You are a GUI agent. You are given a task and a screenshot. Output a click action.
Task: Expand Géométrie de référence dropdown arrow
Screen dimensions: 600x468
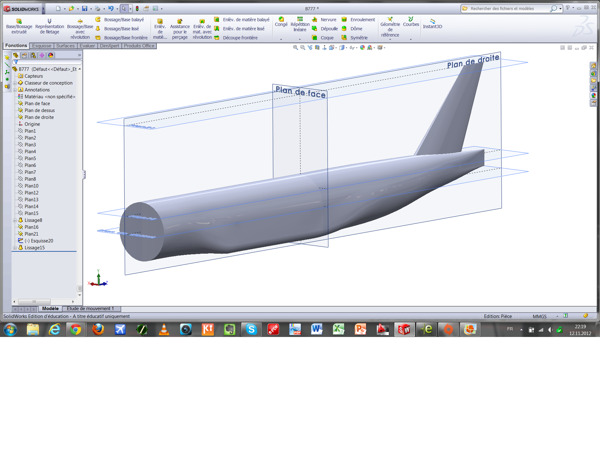[x=390, y=39]
